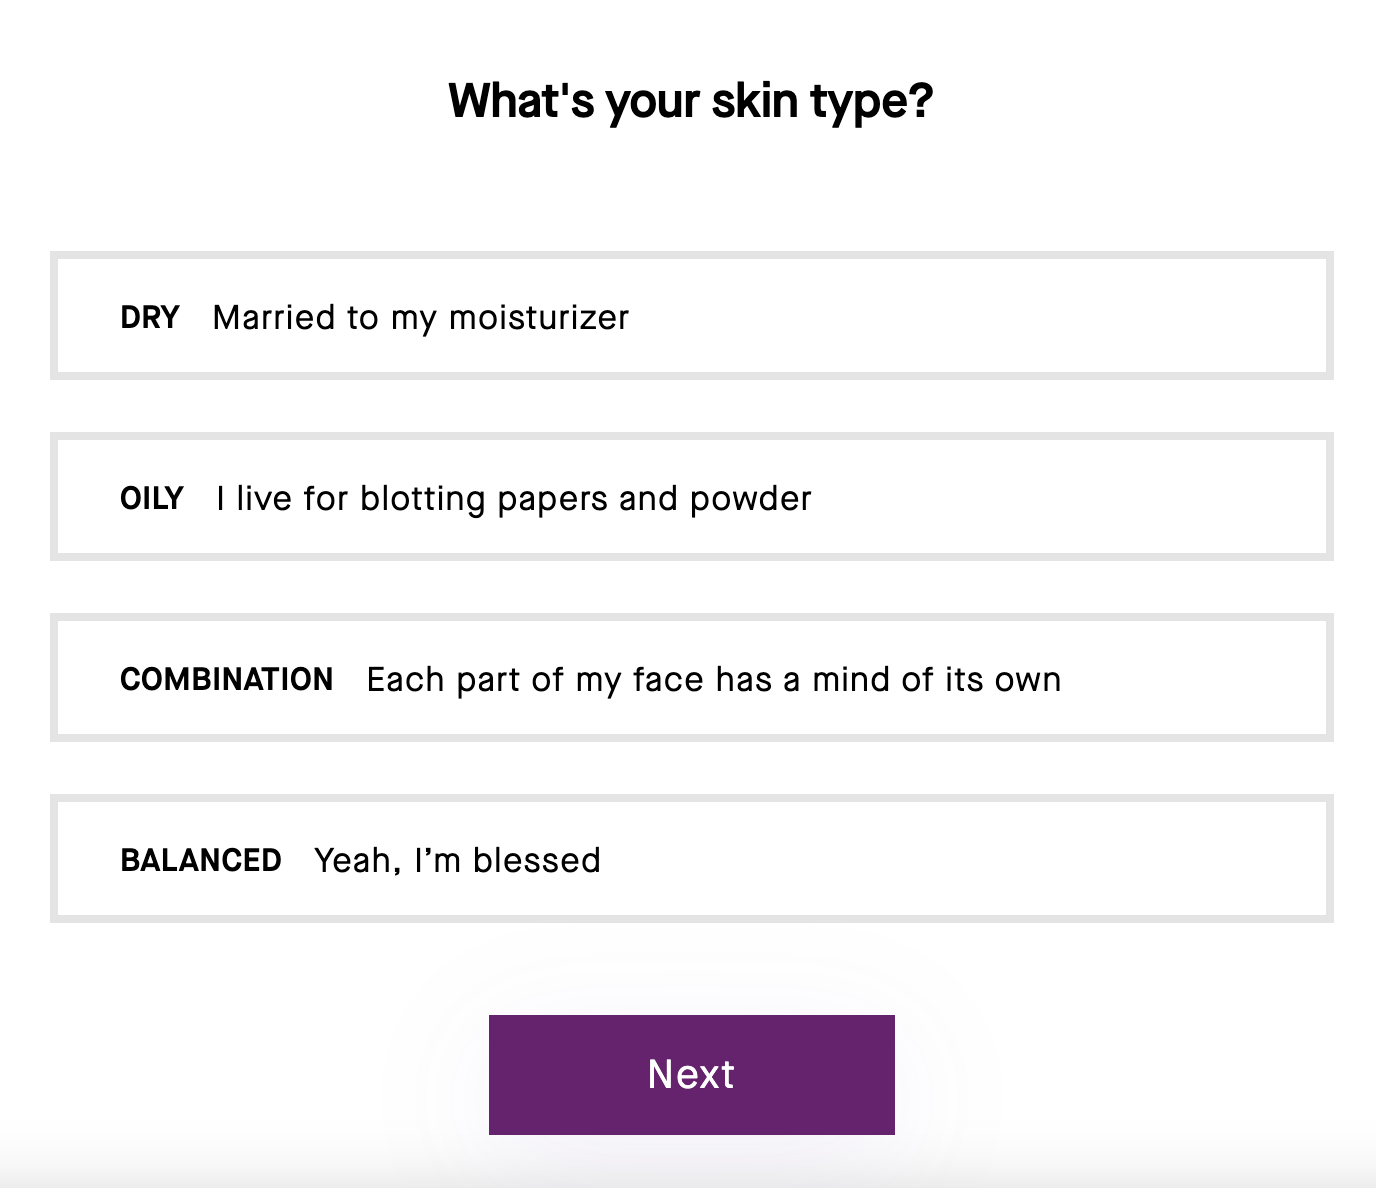
Task: Select the DRY skin type option
Action: (690, 316)
